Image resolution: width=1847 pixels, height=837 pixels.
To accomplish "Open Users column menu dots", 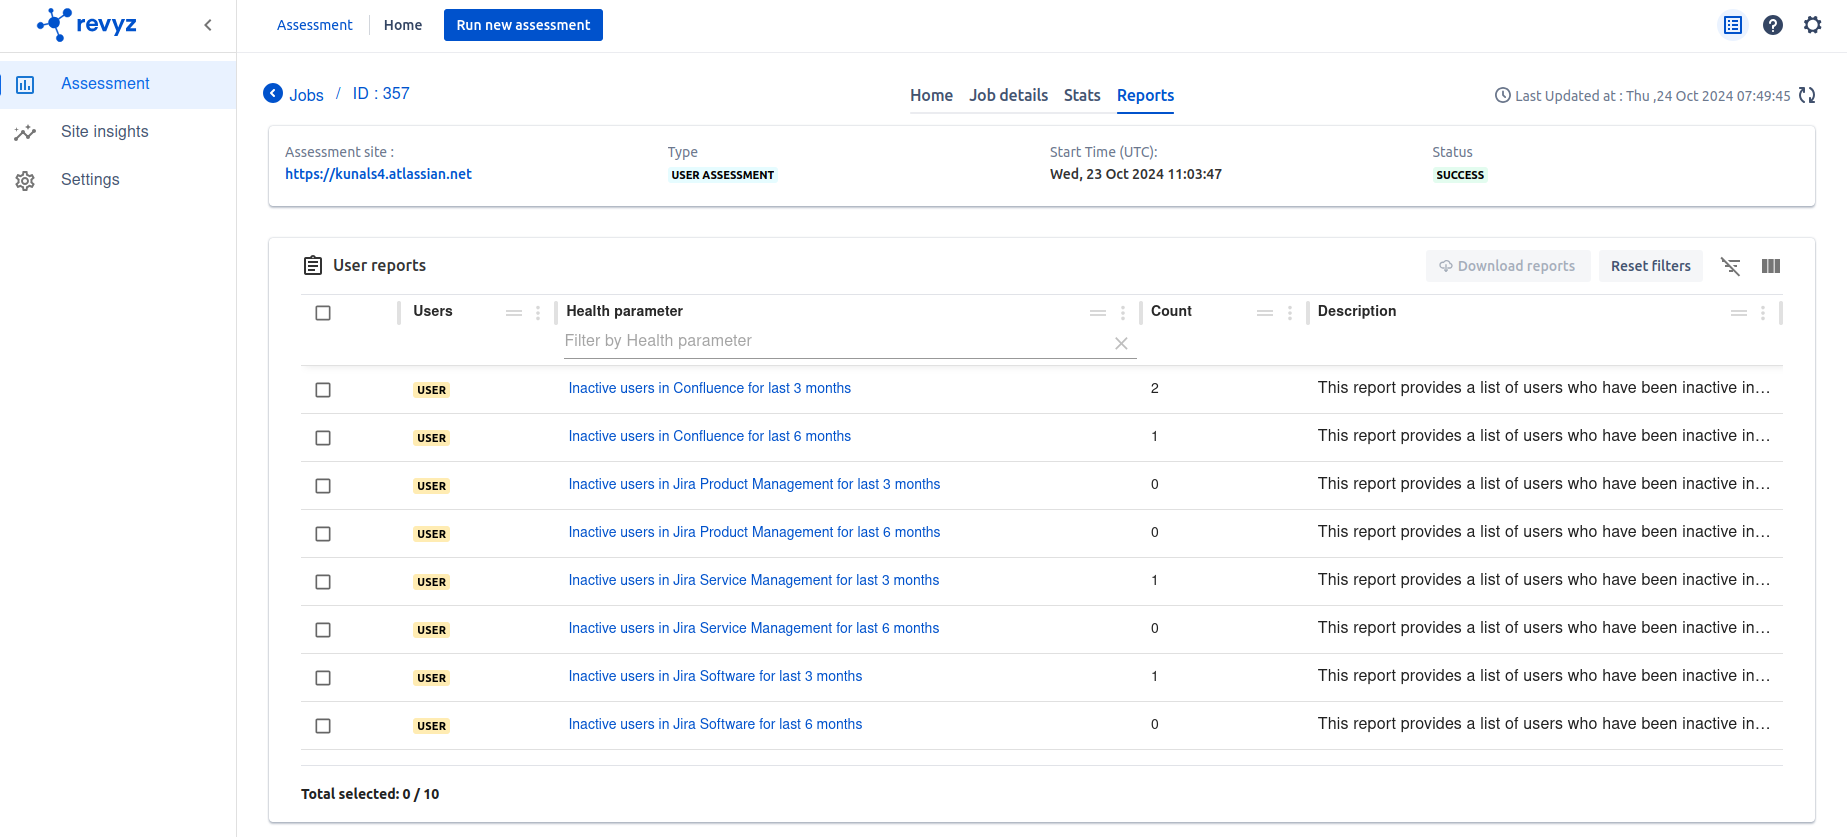I will 538,313.
